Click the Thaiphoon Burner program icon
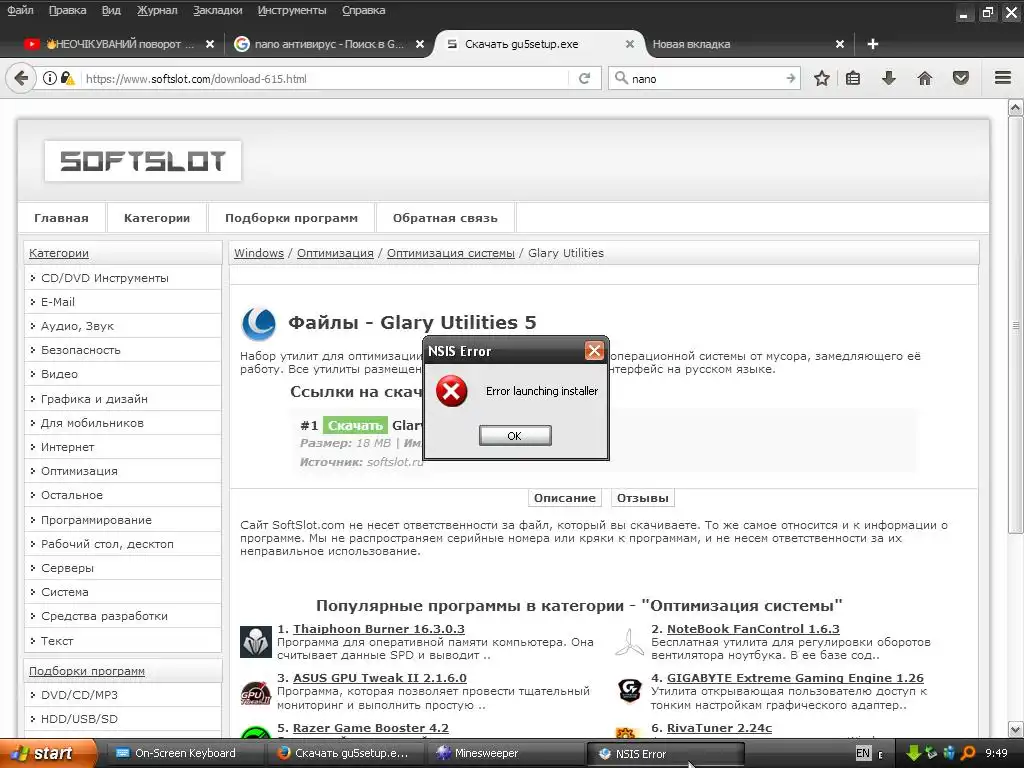This screenshot has width=1024, height=768. point(255,641)
